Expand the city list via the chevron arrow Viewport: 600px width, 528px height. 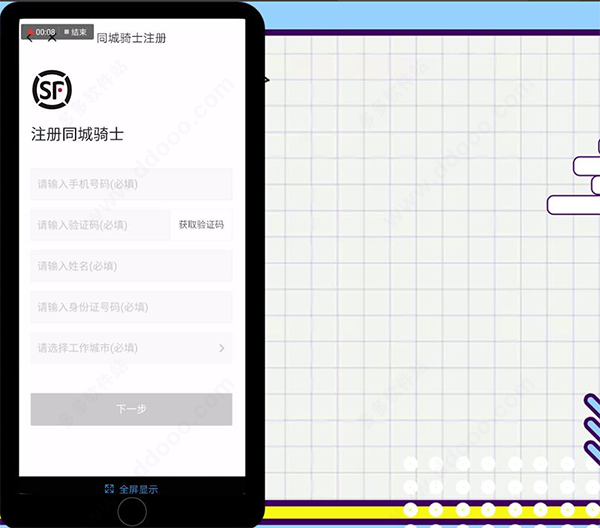click(x=221, y=348)
